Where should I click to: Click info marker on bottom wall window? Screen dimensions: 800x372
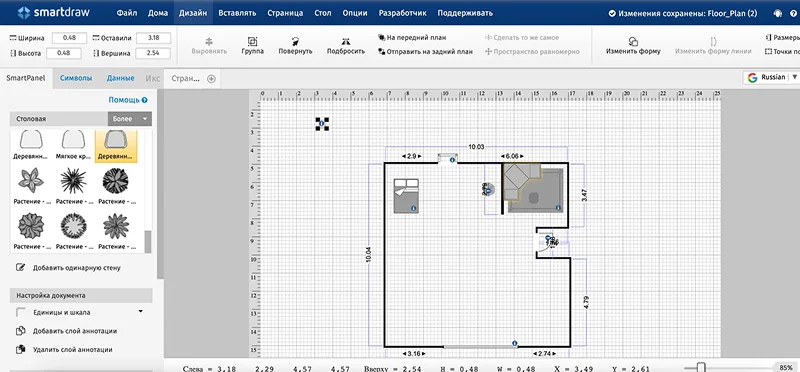coord(514,343)
